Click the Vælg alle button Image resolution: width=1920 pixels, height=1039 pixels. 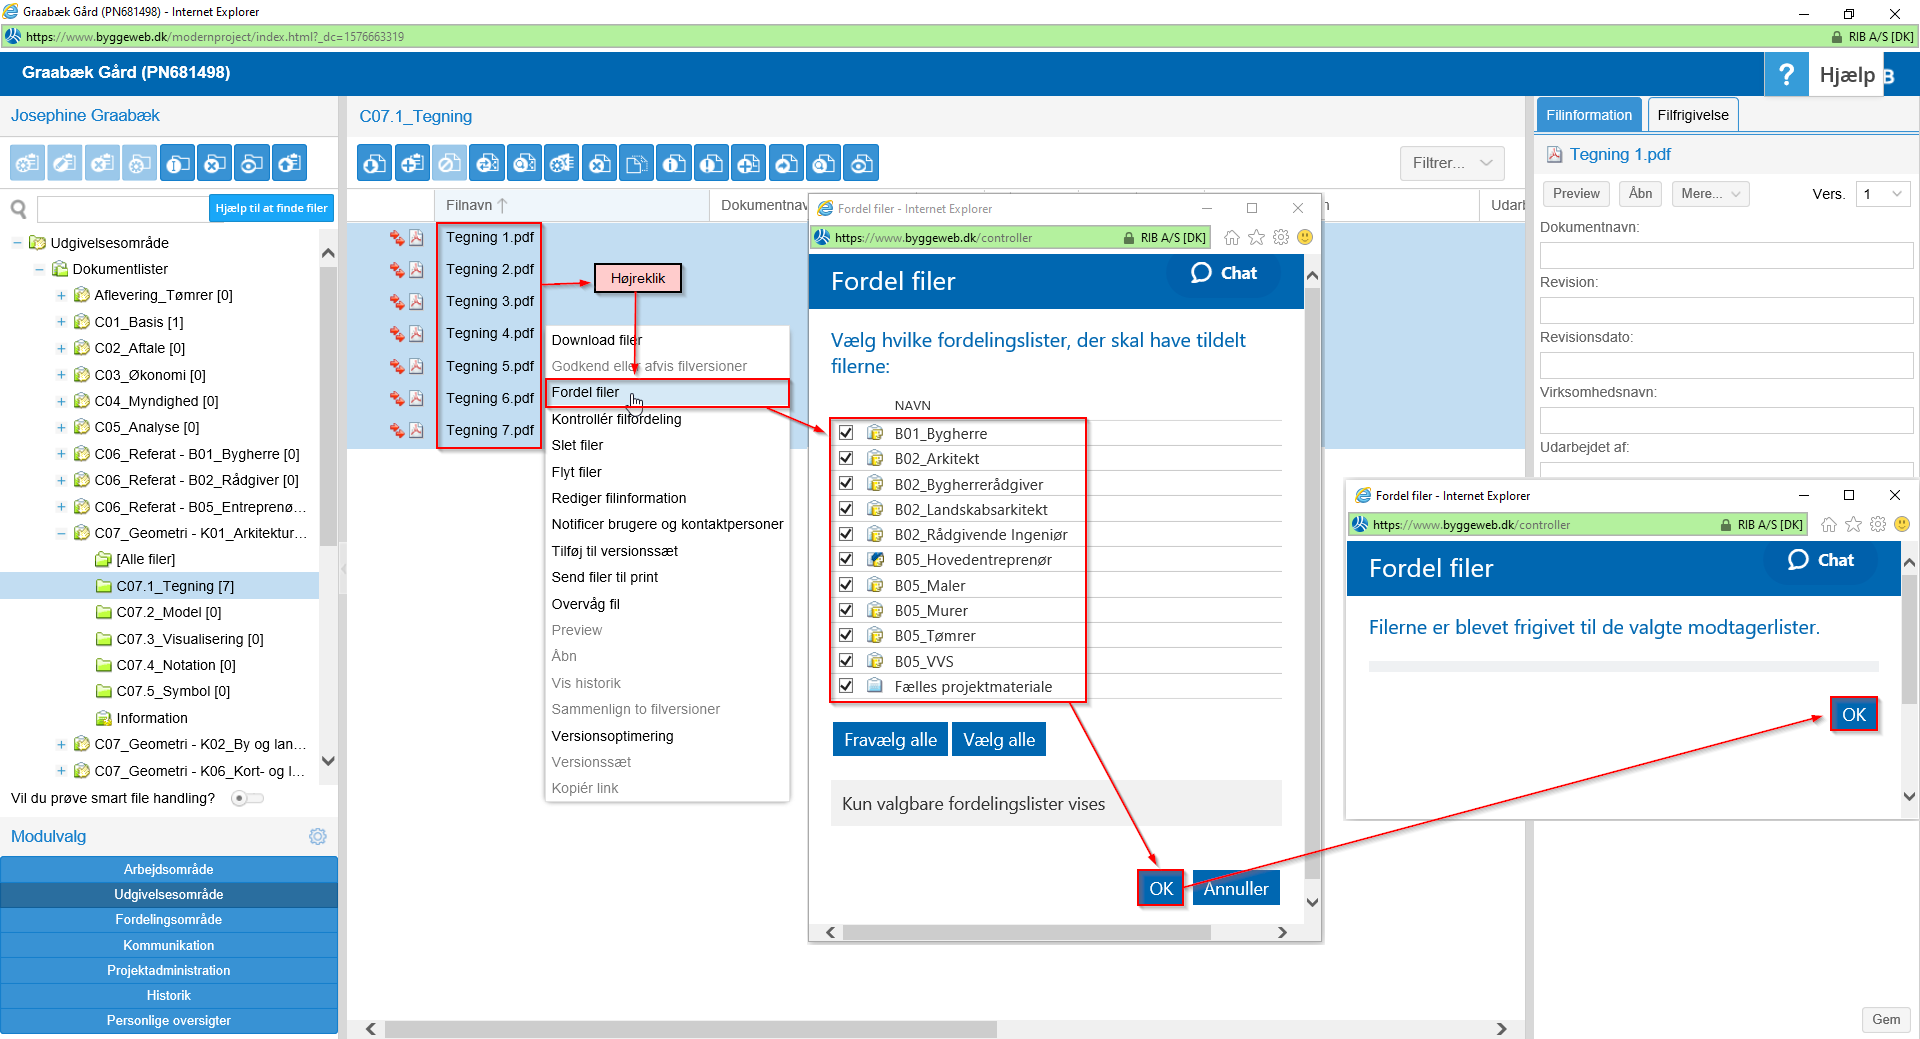[x=998, y=738]
